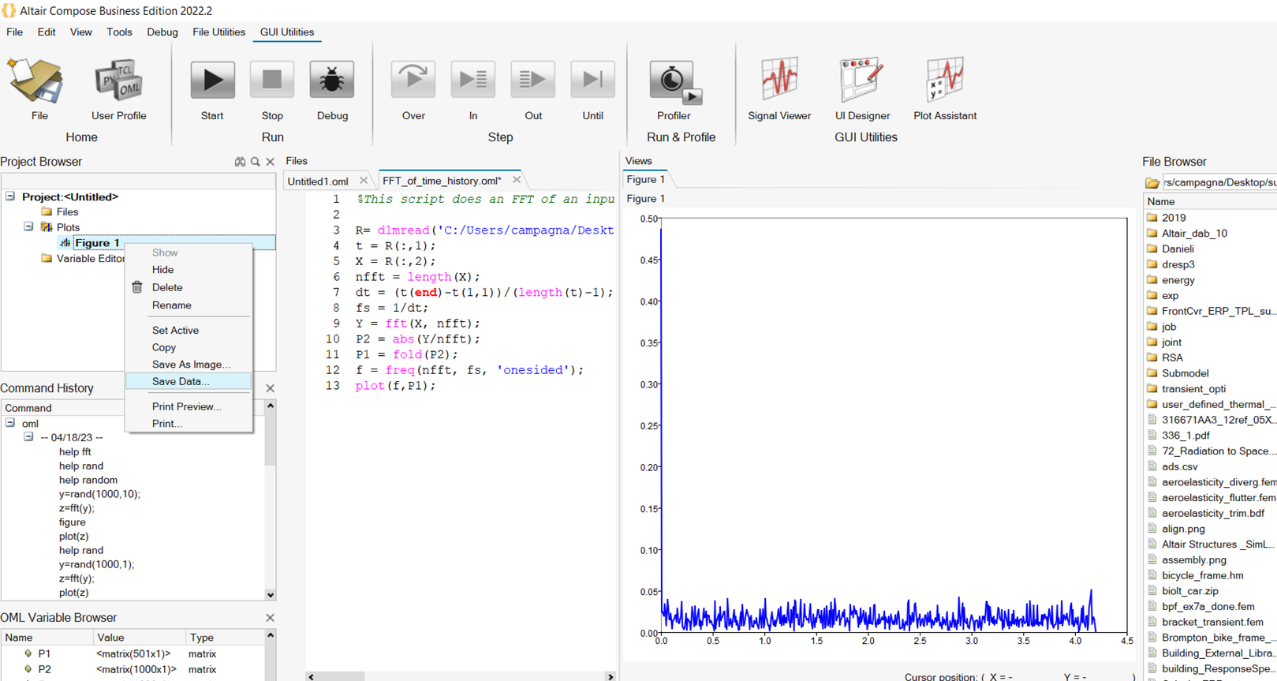Switch to File Utilities ribbon tab
1277x681 pixels.
point(219,32)
